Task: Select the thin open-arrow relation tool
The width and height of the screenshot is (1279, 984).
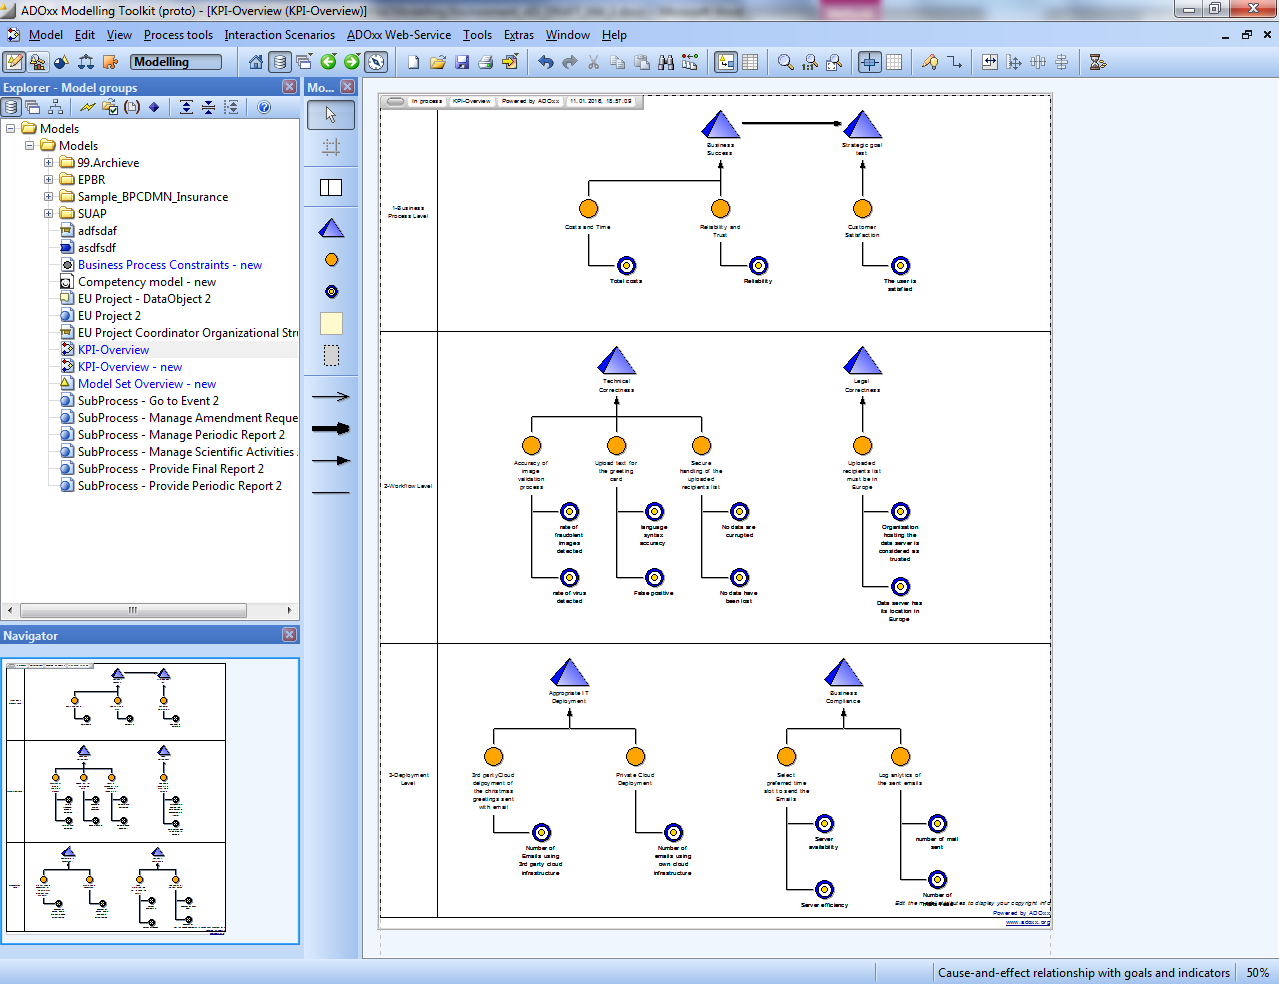Action: coord(331,396)
